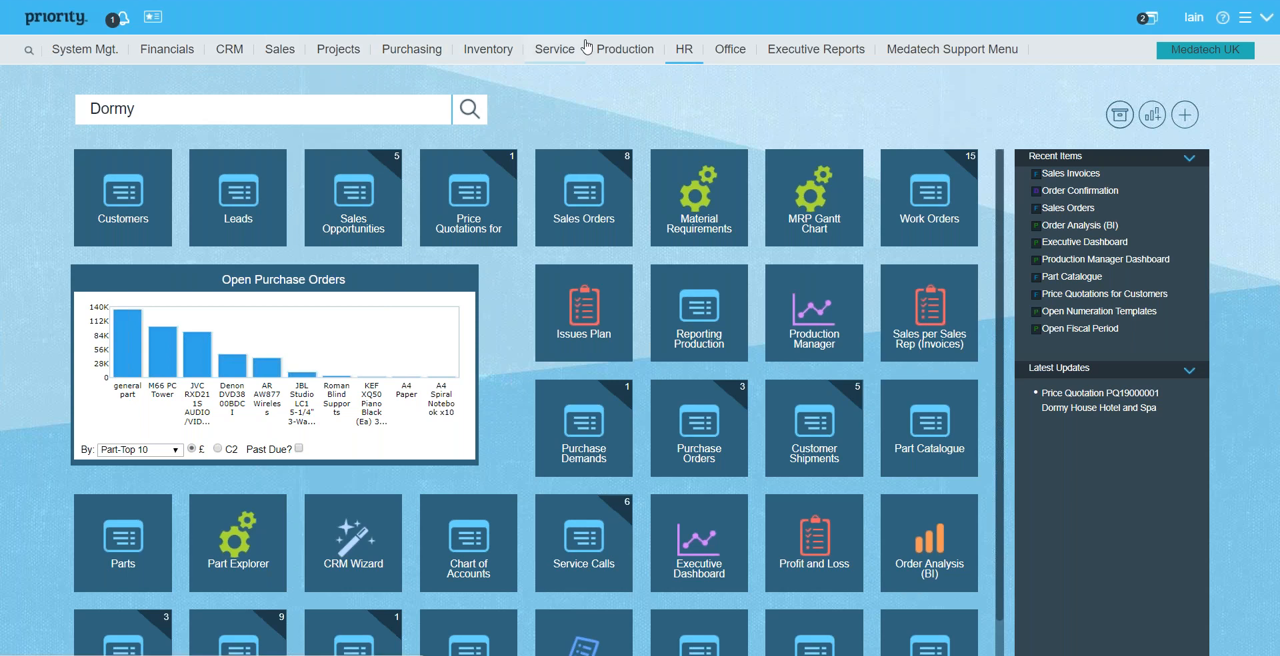
Task: Launch the MRP Gantt Chart tile
Action: click(x=814, y=198)
